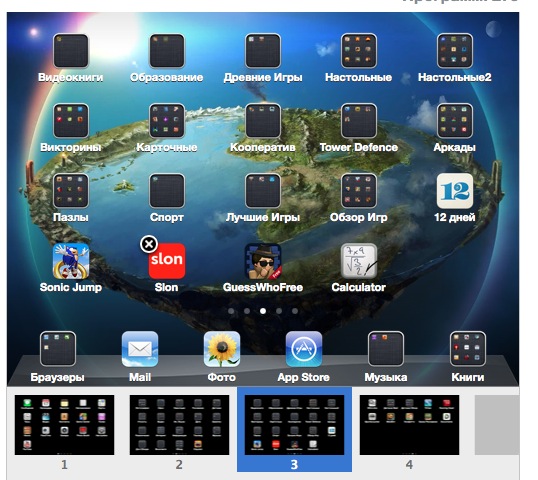Launch the Sonic Jump game
538x480 pixels.
[x=71, y=261]
